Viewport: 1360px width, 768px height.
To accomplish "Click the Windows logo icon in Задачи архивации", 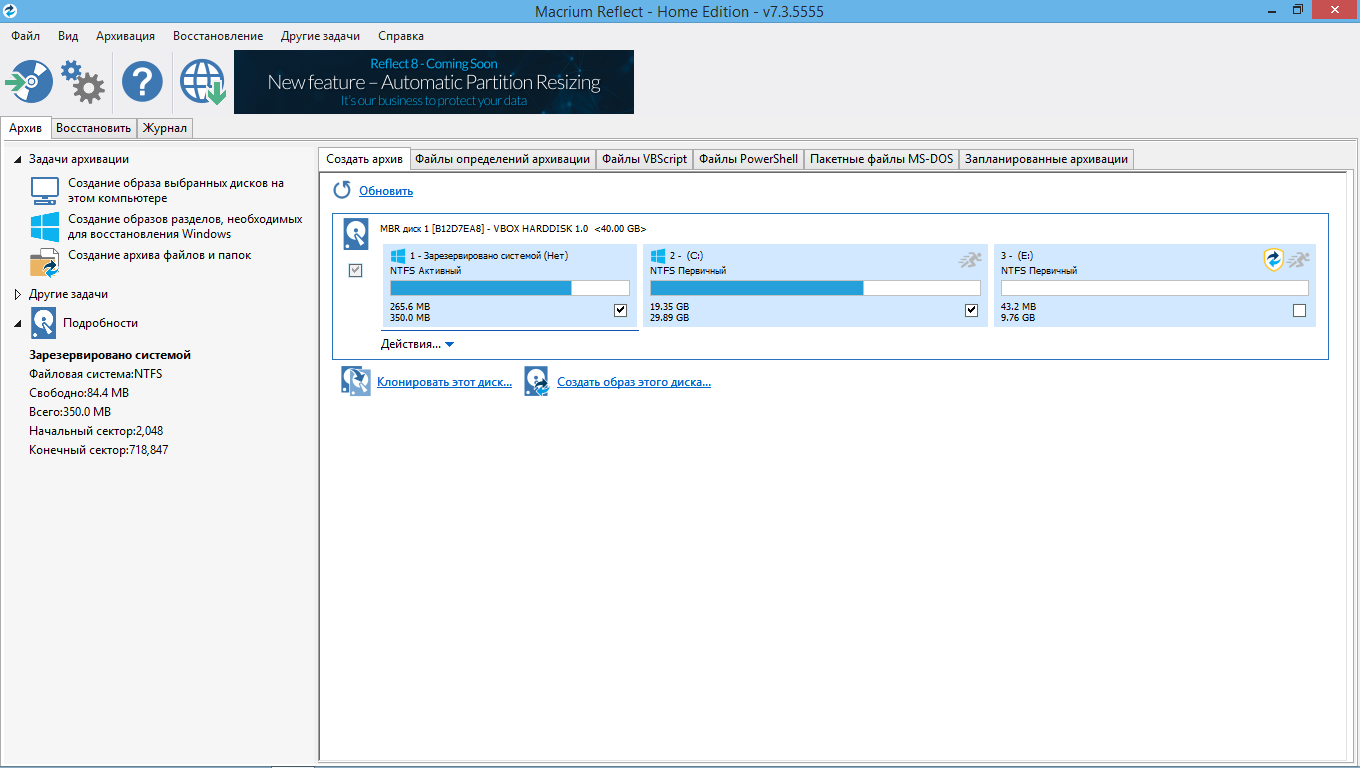I will (45, 226).
